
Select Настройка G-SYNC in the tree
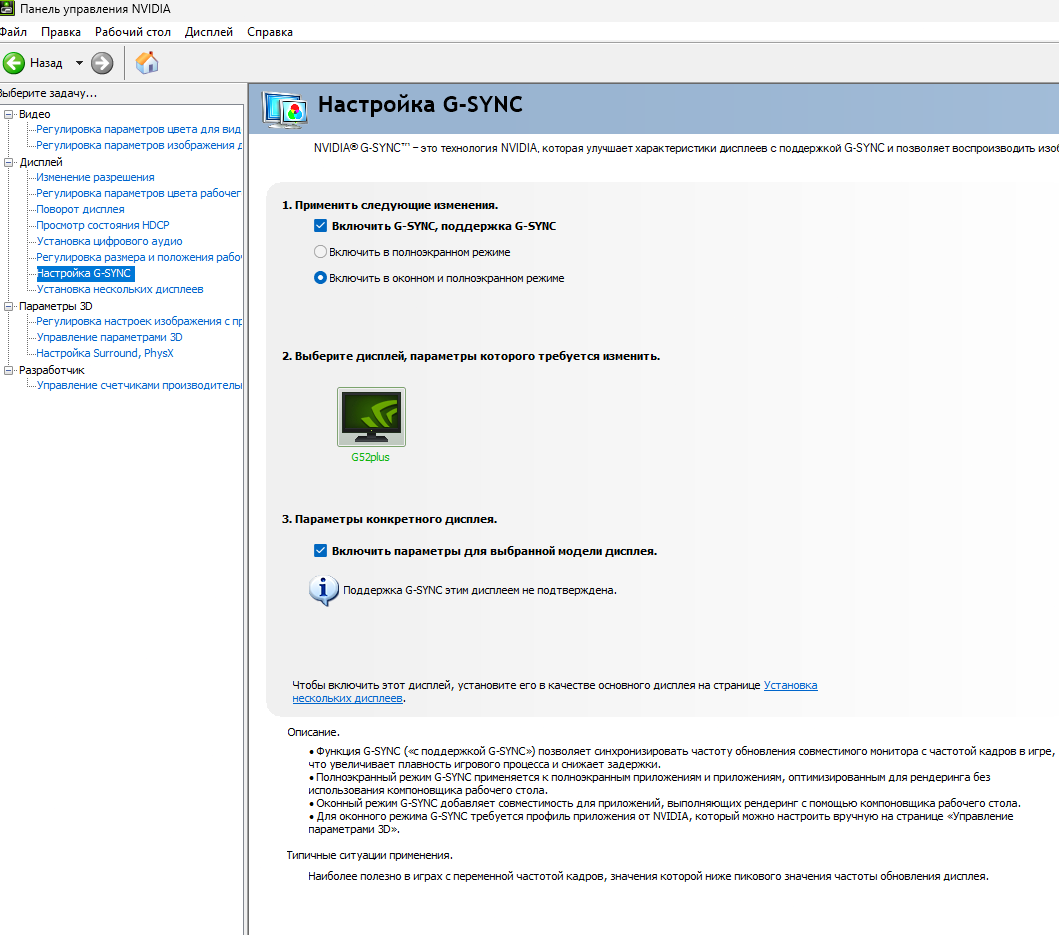point(85,273)
